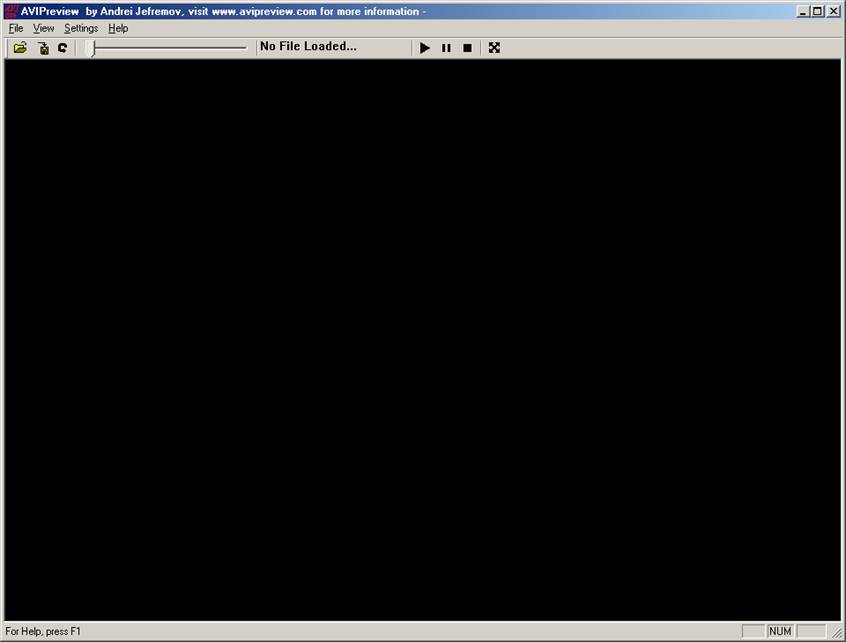Click the AVIPreview application icon in title bar
The width and height of the screenshot is (846, 642).
tap(12, 11)
